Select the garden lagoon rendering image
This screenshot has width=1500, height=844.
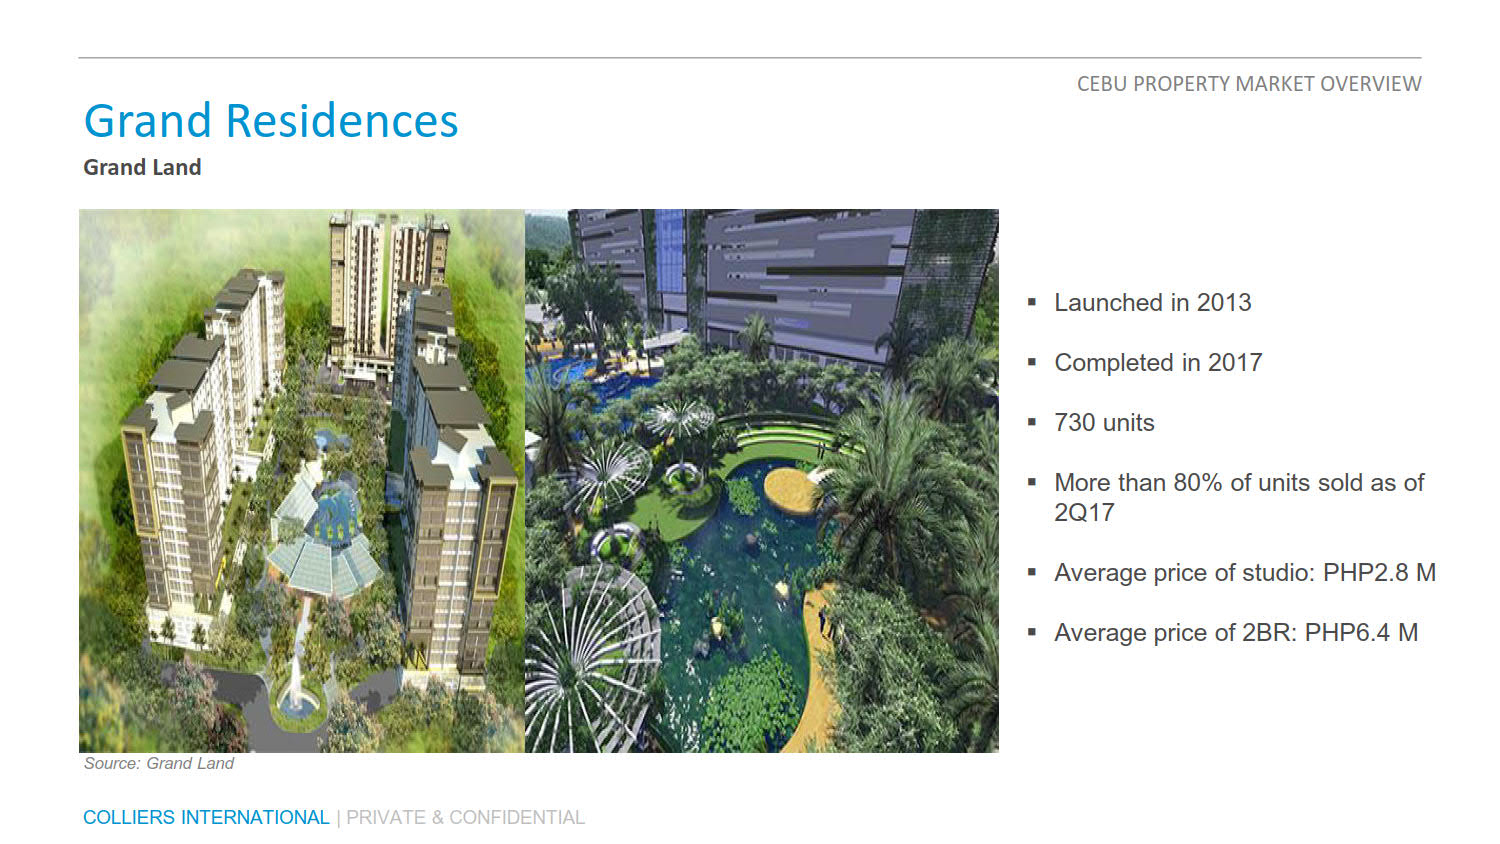(761, 480)
